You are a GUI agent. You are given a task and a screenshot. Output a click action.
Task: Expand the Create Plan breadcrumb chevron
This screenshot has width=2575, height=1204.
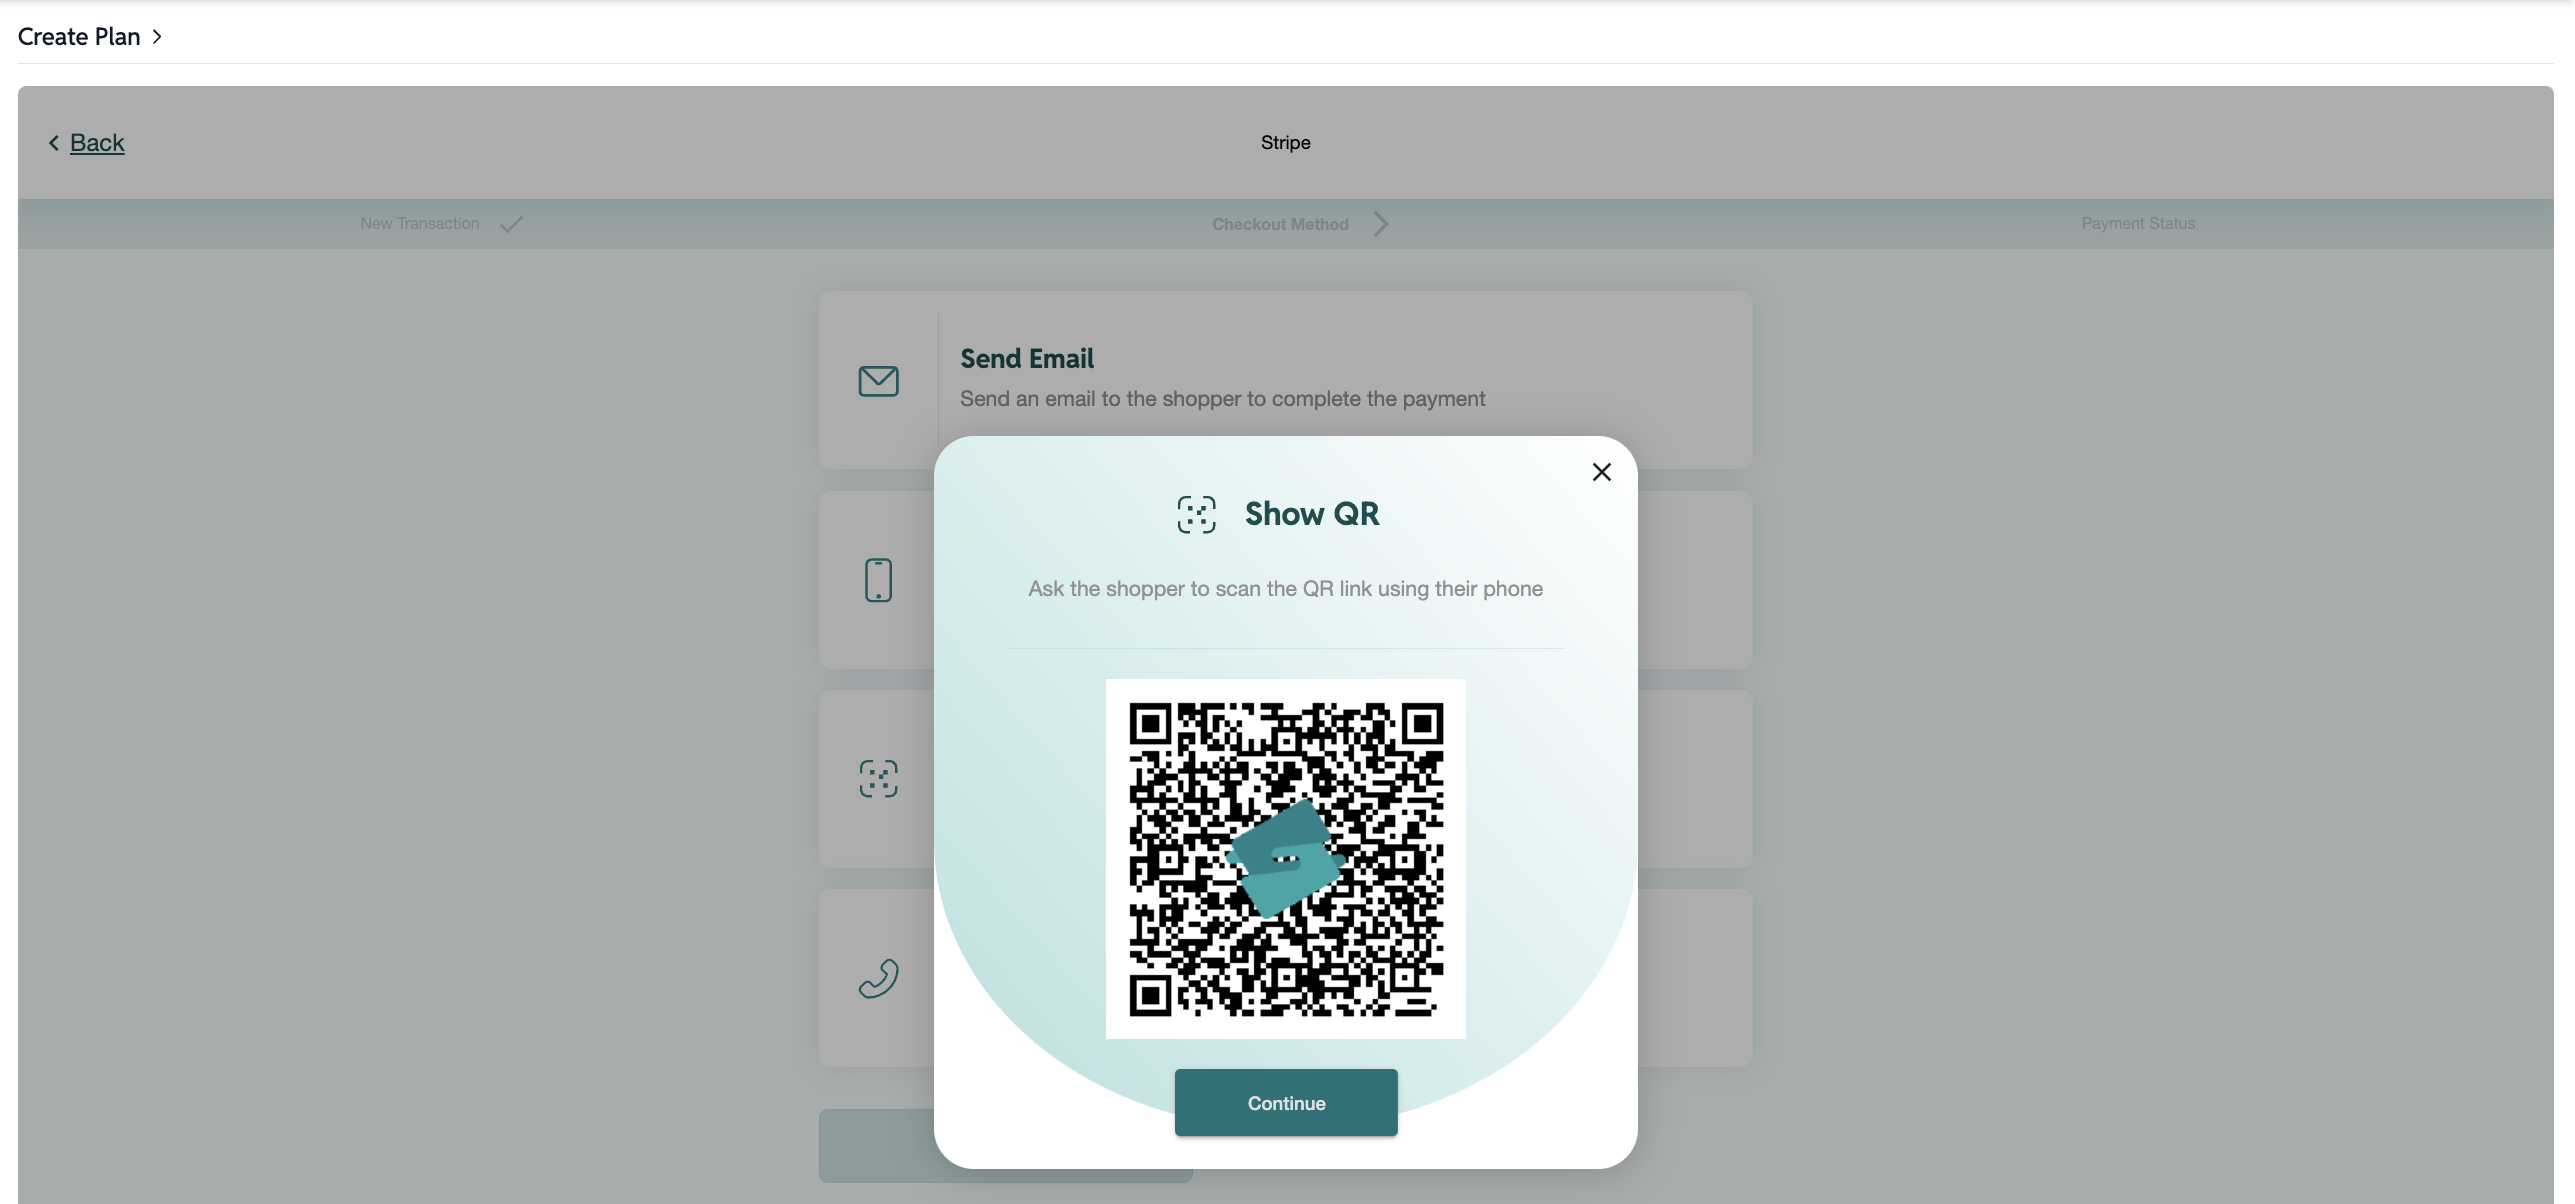[x=157, y=37]
